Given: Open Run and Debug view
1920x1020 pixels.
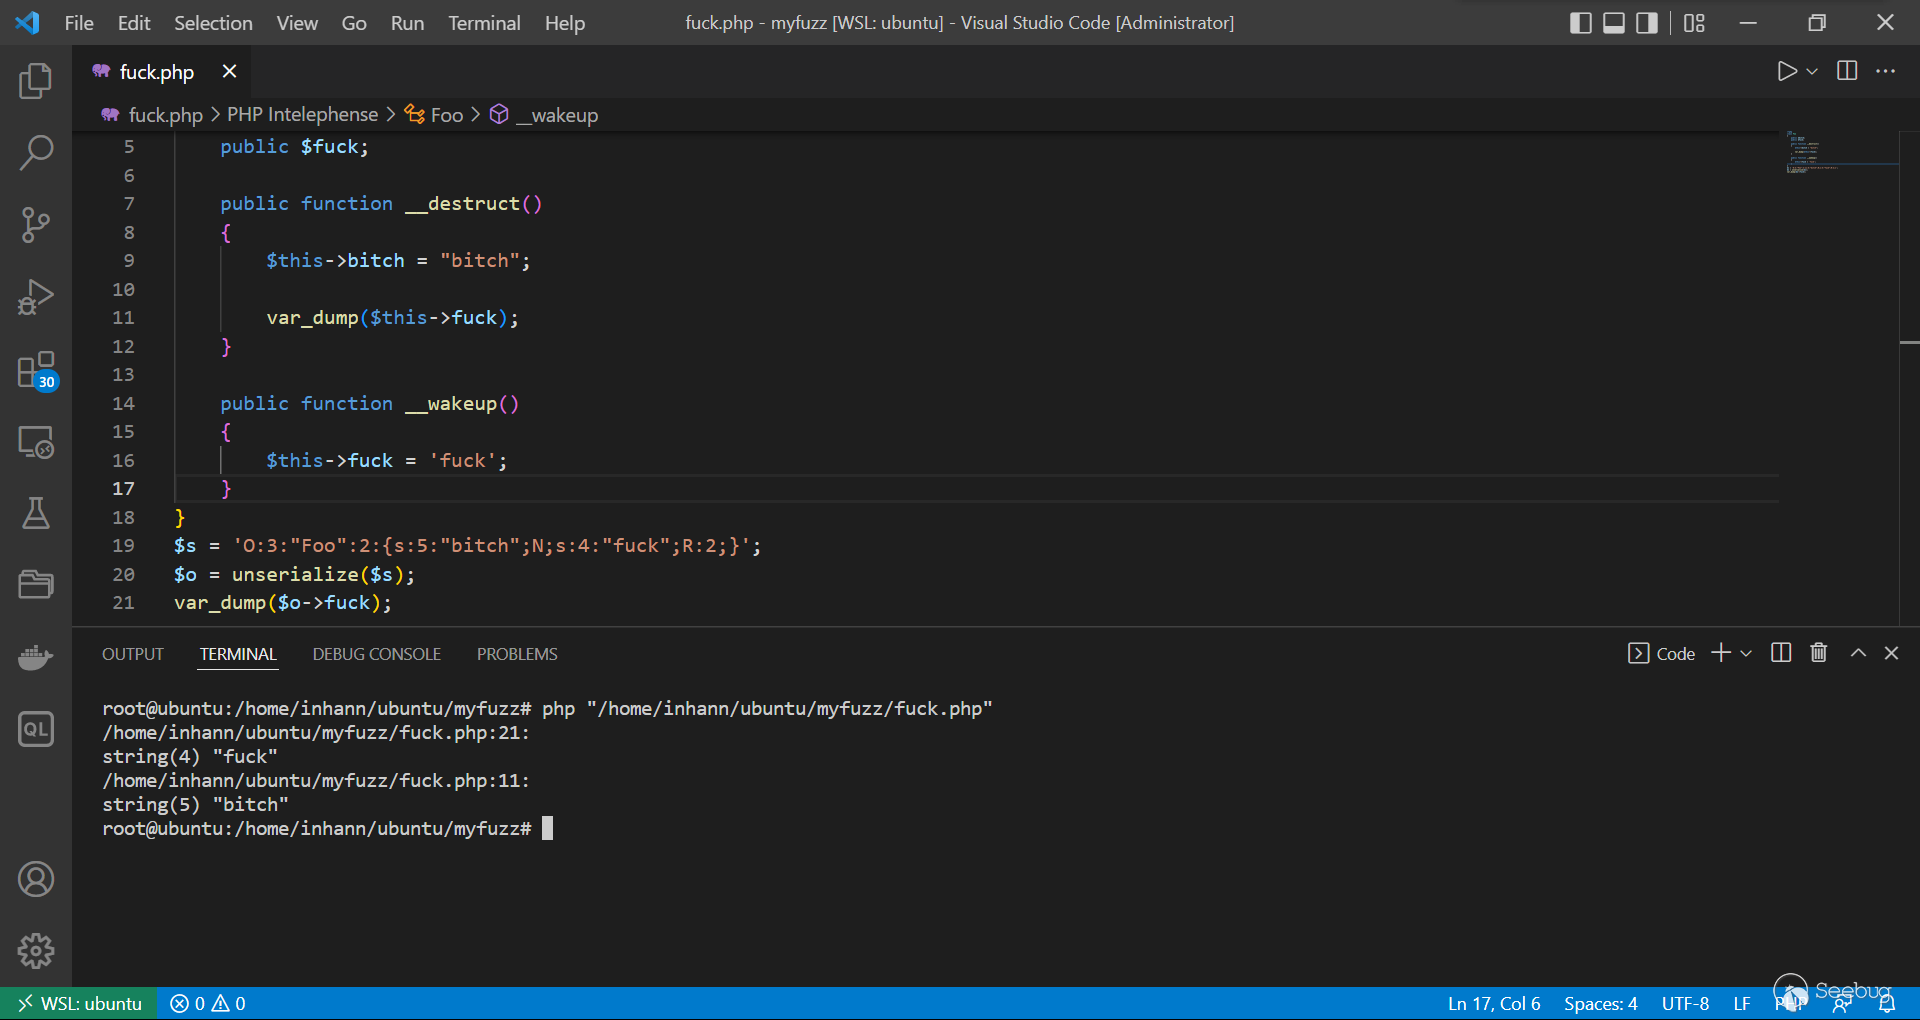Looking at the screenshot, I should click(36, 297).
